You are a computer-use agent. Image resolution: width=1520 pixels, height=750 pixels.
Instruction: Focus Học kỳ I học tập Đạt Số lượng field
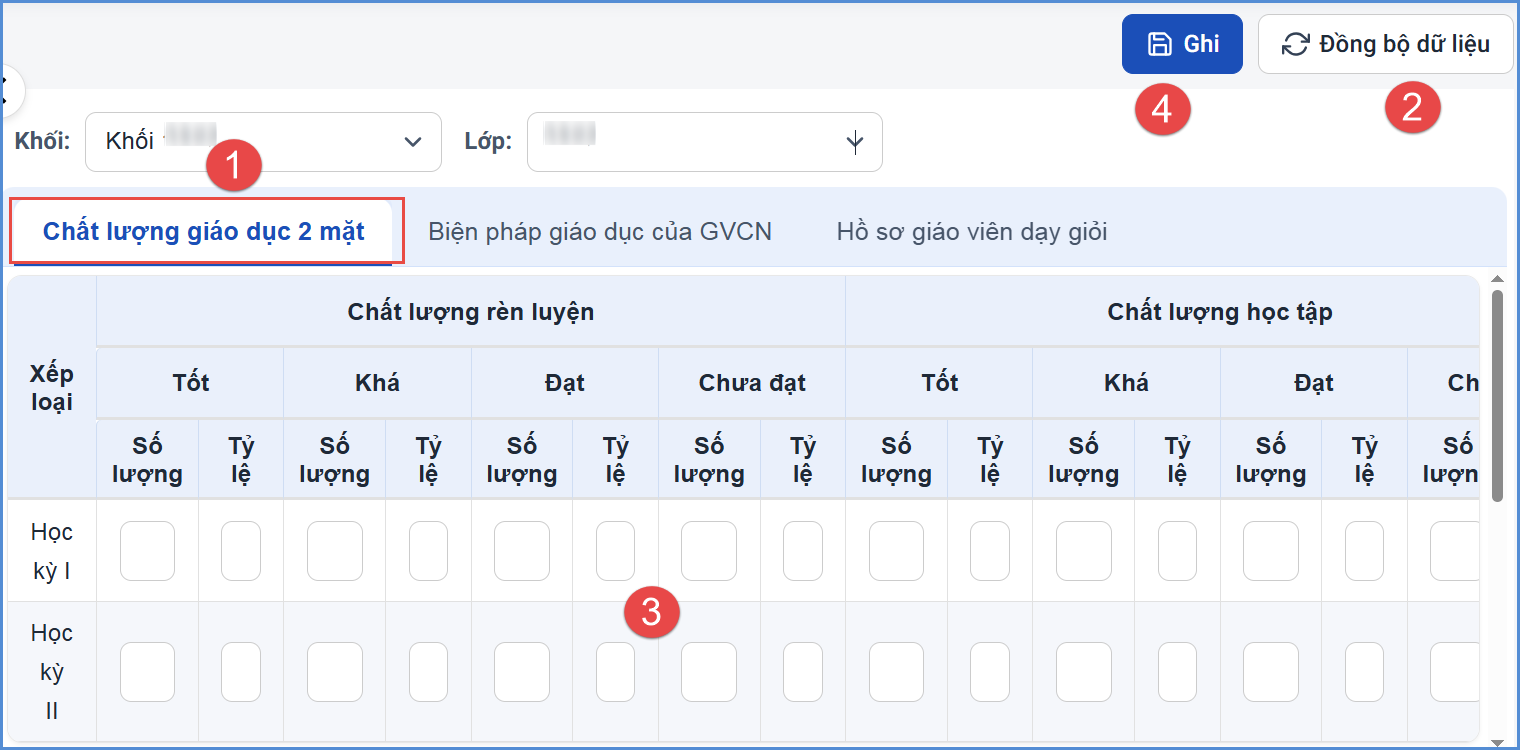point(1271,551)
